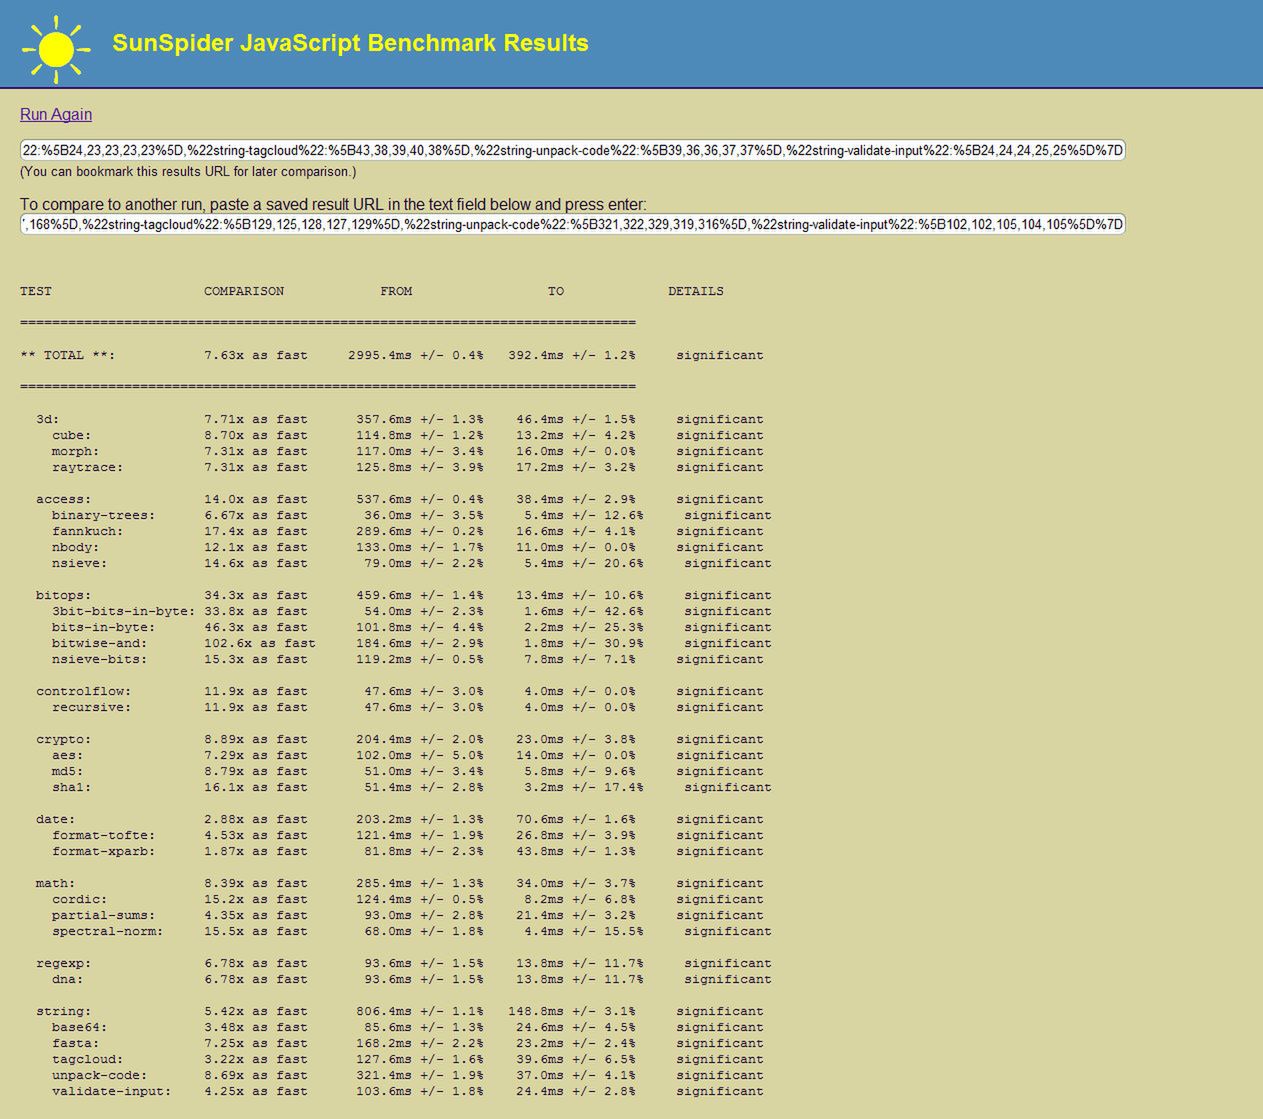Click the 'crypto:' category label
The image size is (1263, 1119).
coord(64,740)
